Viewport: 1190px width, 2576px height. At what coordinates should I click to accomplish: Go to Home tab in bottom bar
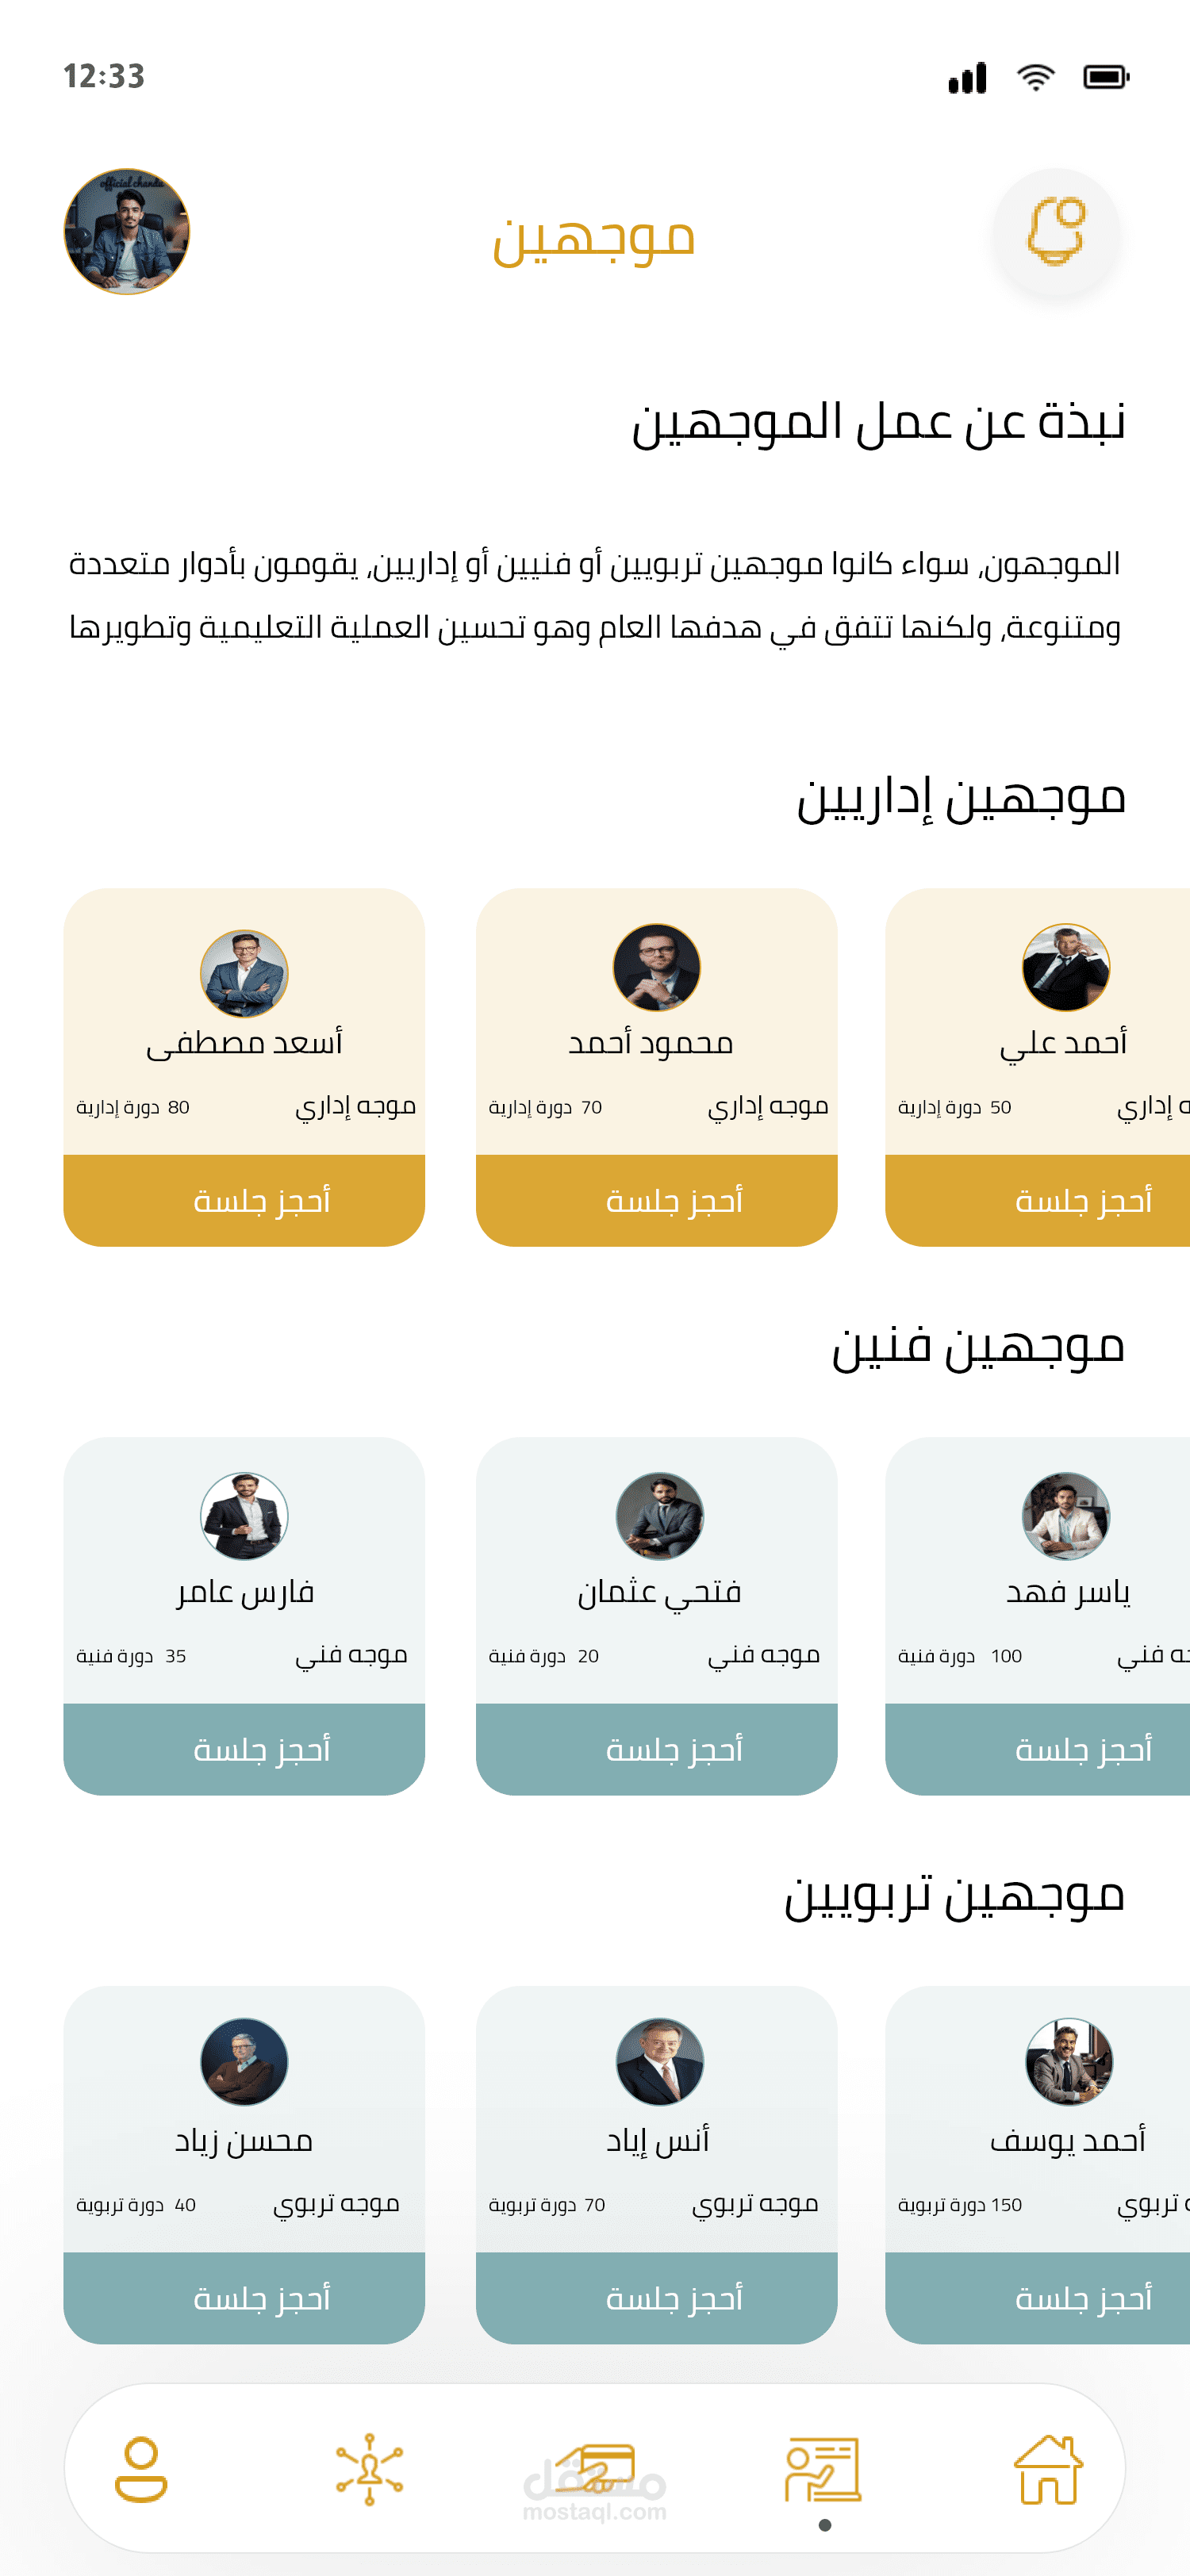click(1048, 2469)
